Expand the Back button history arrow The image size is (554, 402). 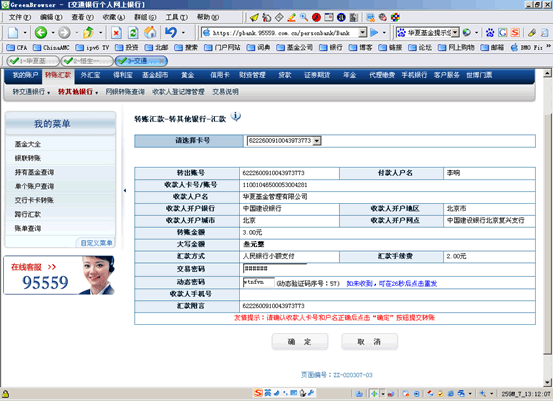(53, 33)
